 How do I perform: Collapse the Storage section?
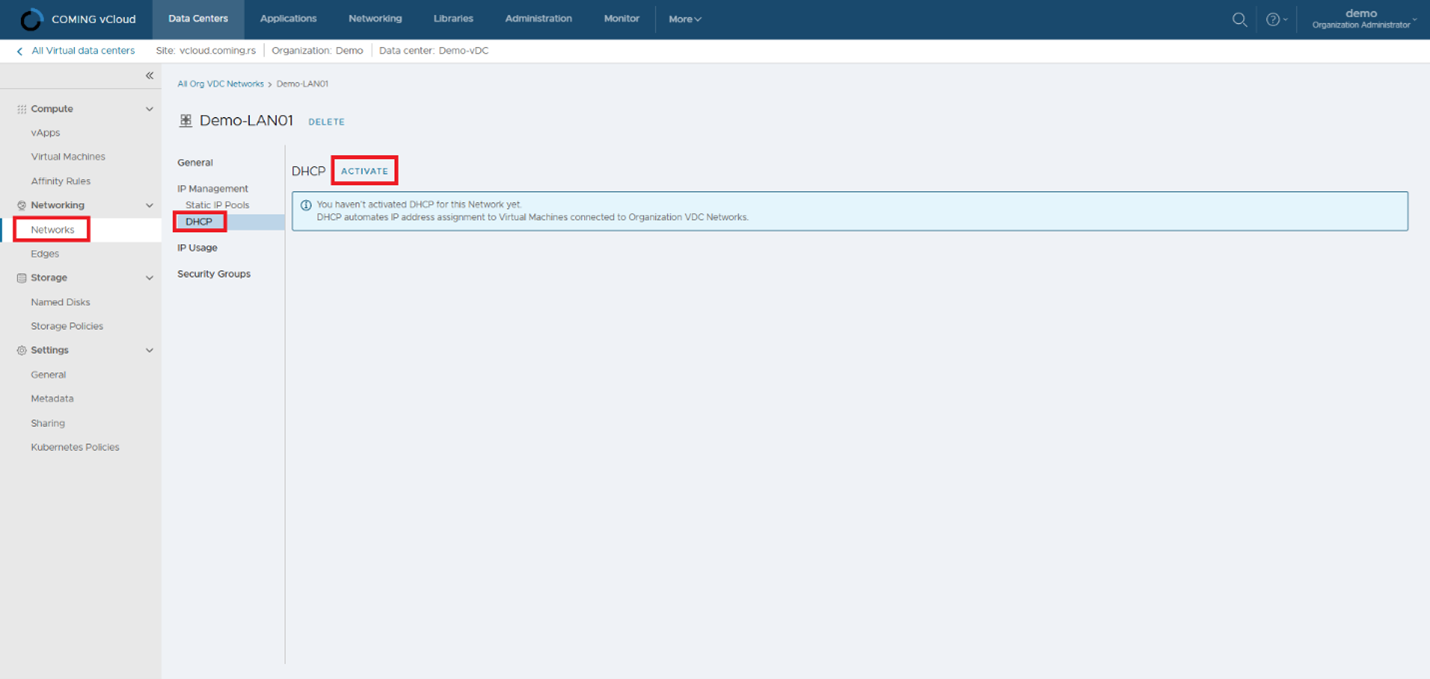tap(150, 278)
